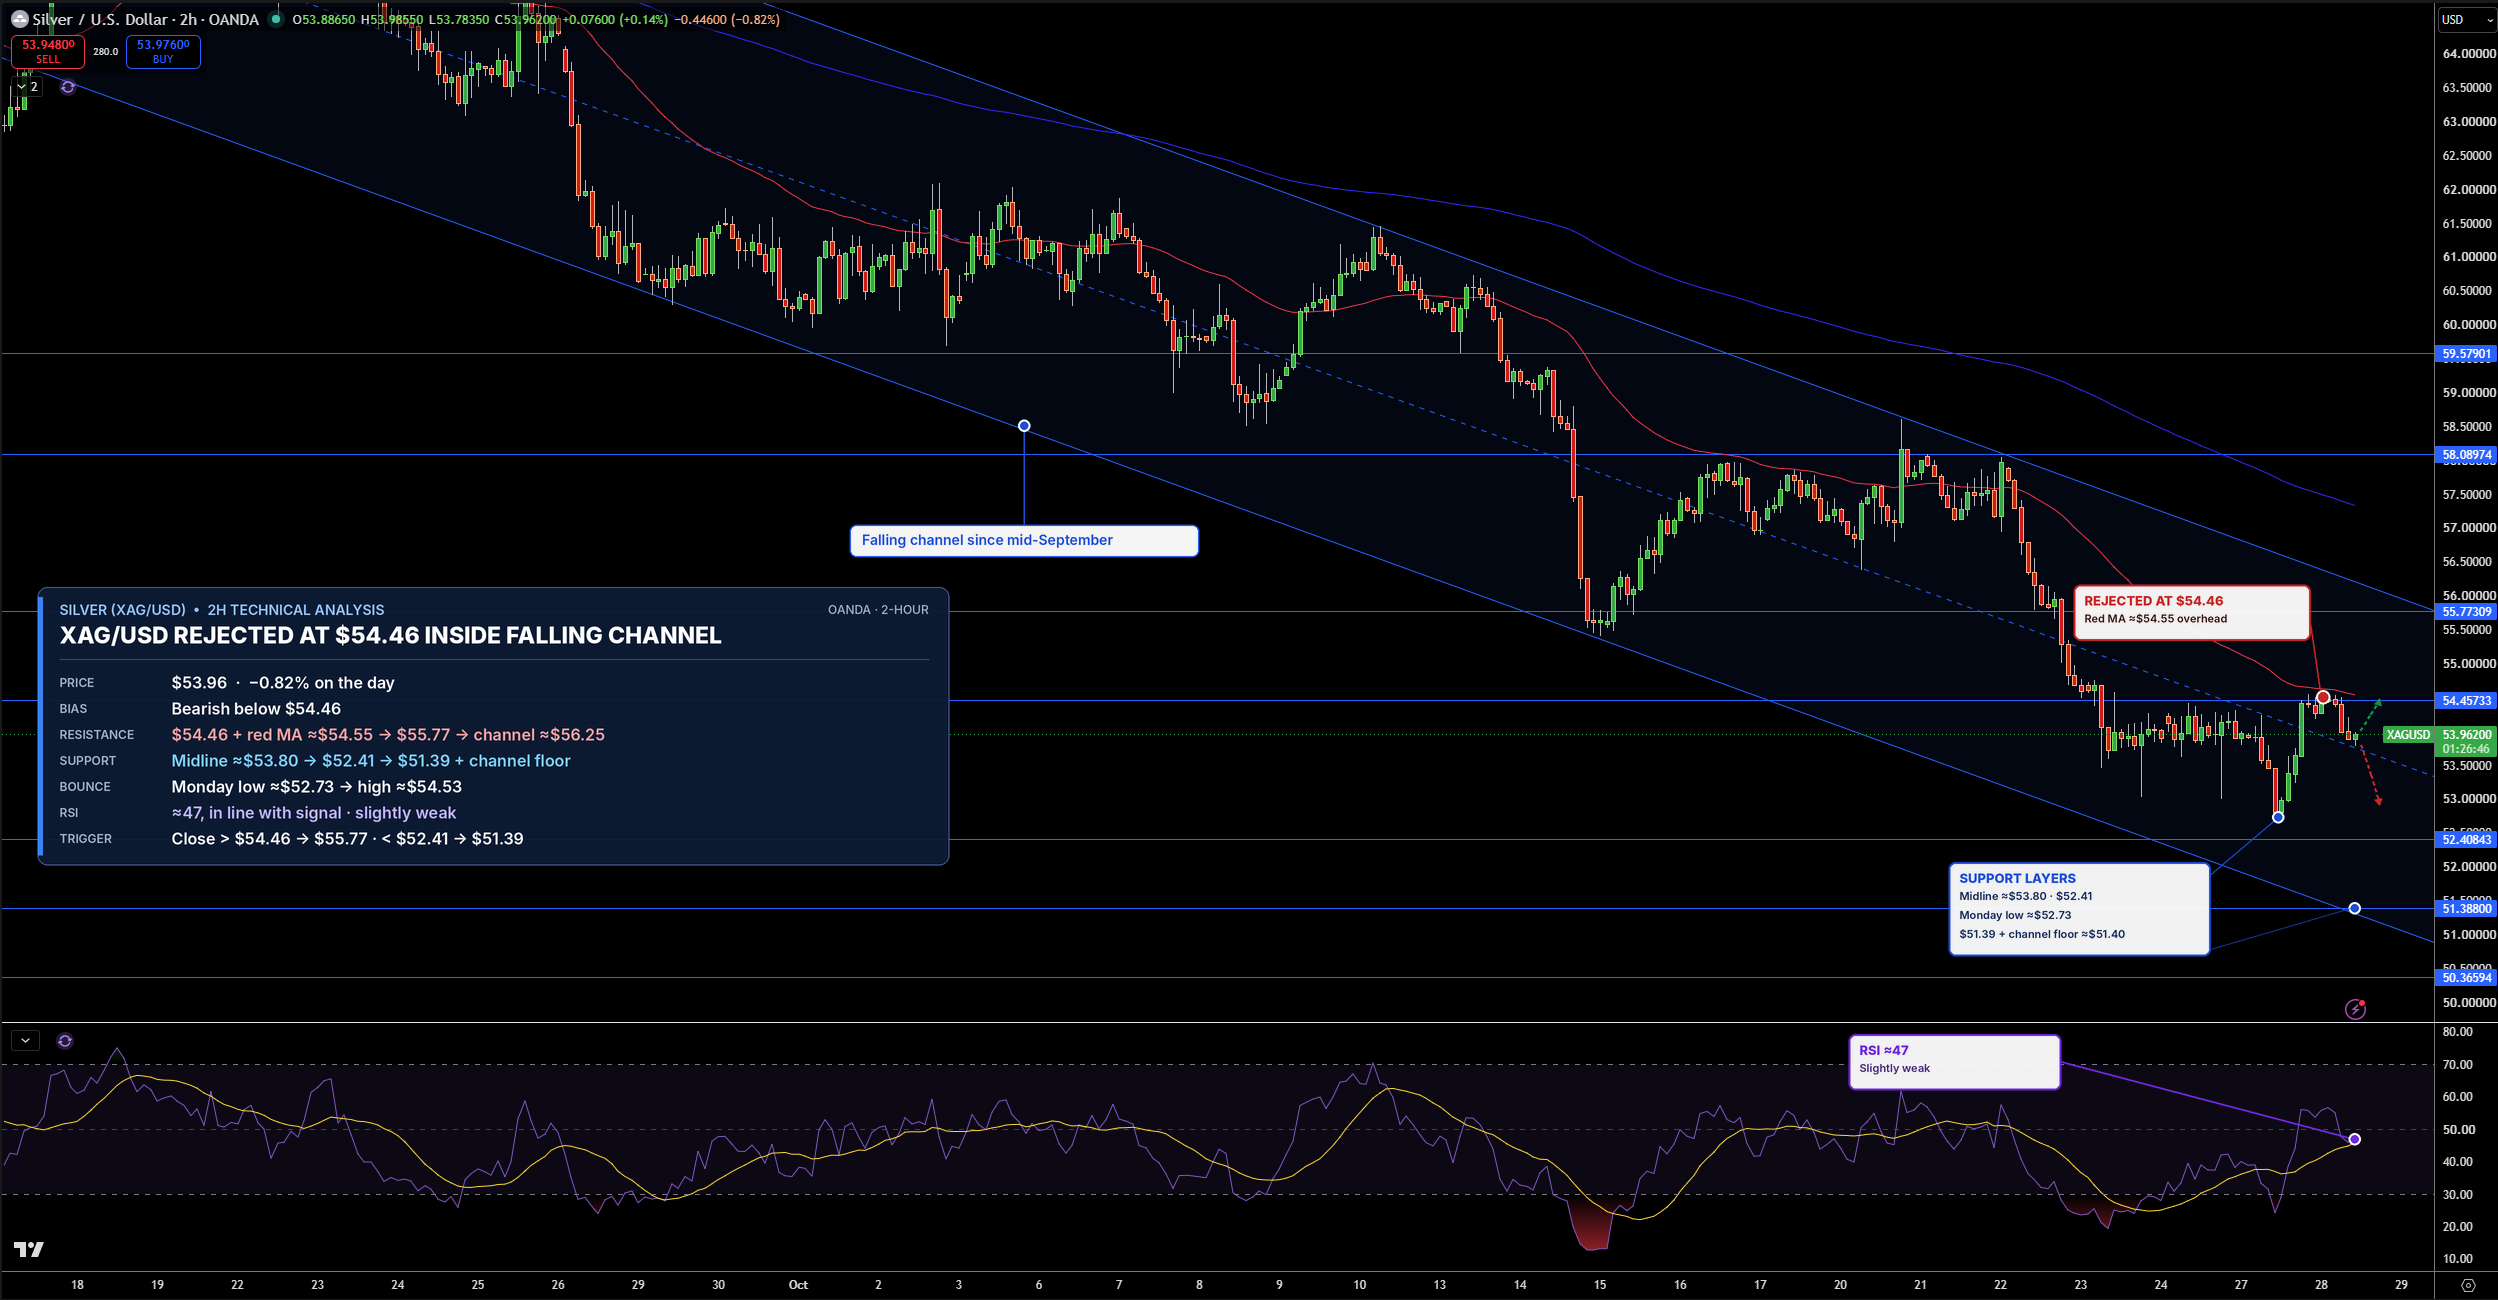Select the 'SUPPORT LAYERS' callout box
The height and width of the screenshot is (1300, 2498).
click(x=2079, y=909)
